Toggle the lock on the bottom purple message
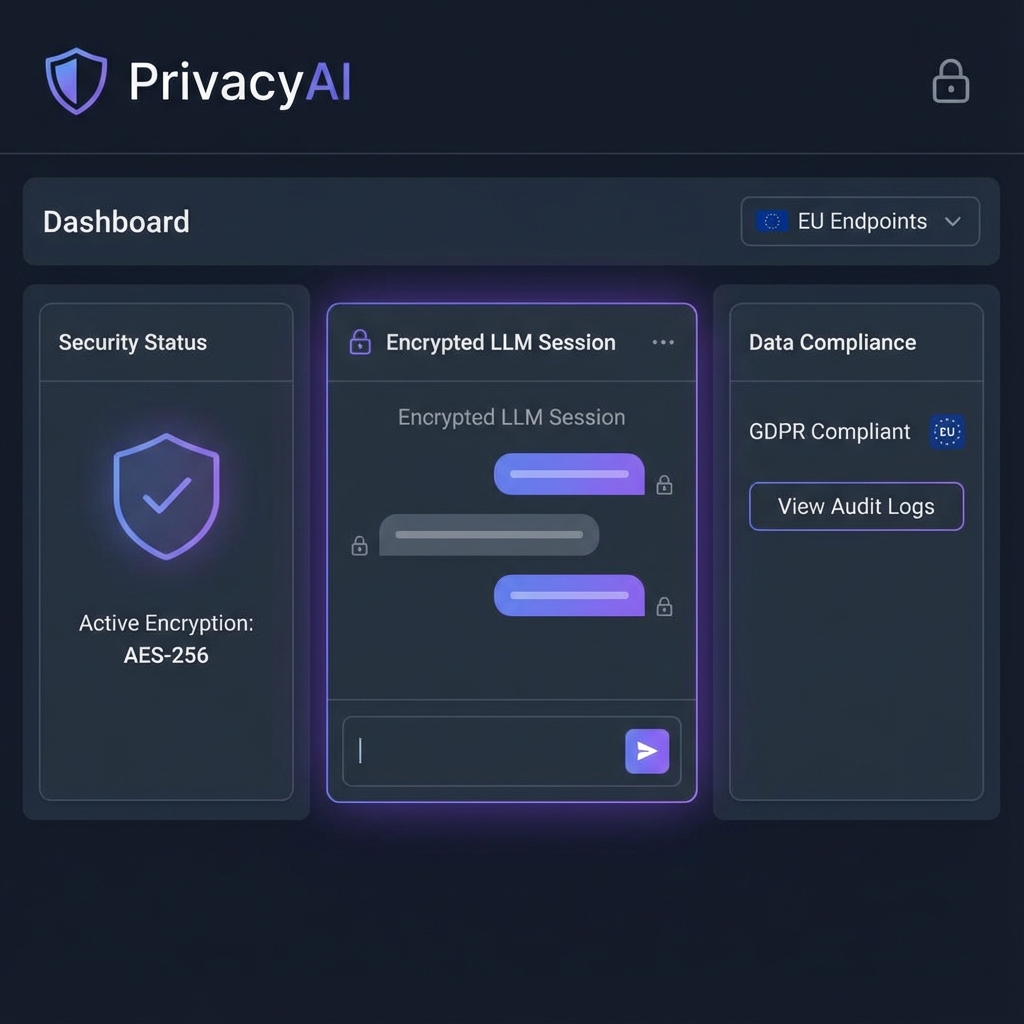1024x1024 pixels. (663, 605)
